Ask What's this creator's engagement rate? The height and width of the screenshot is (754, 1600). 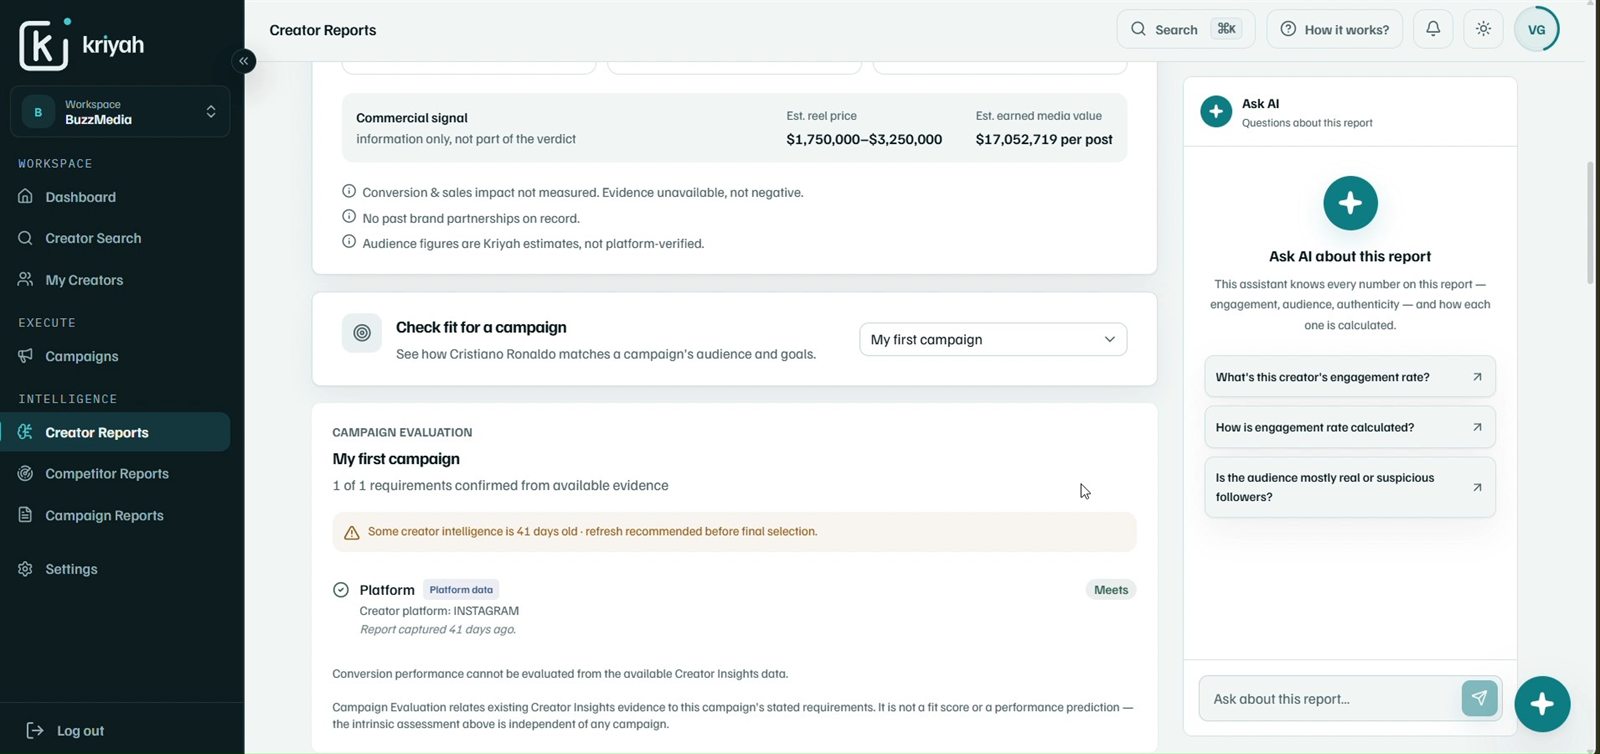click(1350, 377)
